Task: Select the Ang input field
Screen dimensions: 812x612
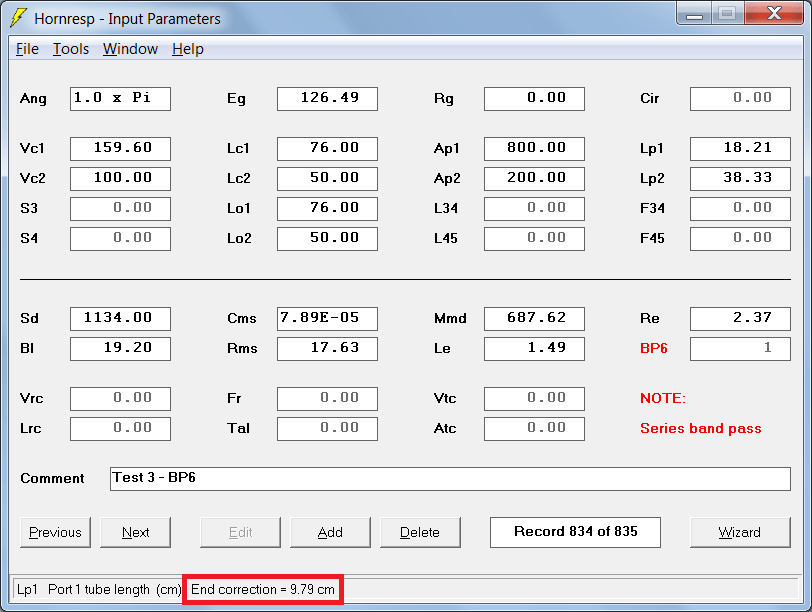Action: pyautogui.click(x=120, y=99)
